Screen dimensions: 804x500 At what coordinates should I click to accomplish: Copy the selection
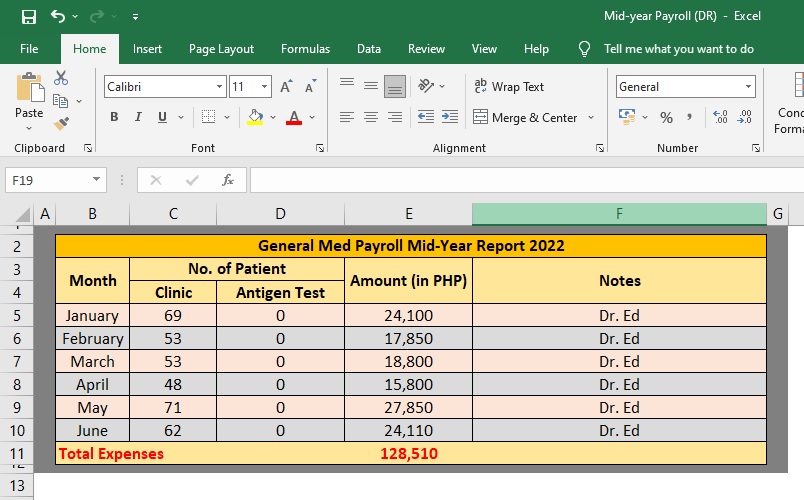coord(61,101)
